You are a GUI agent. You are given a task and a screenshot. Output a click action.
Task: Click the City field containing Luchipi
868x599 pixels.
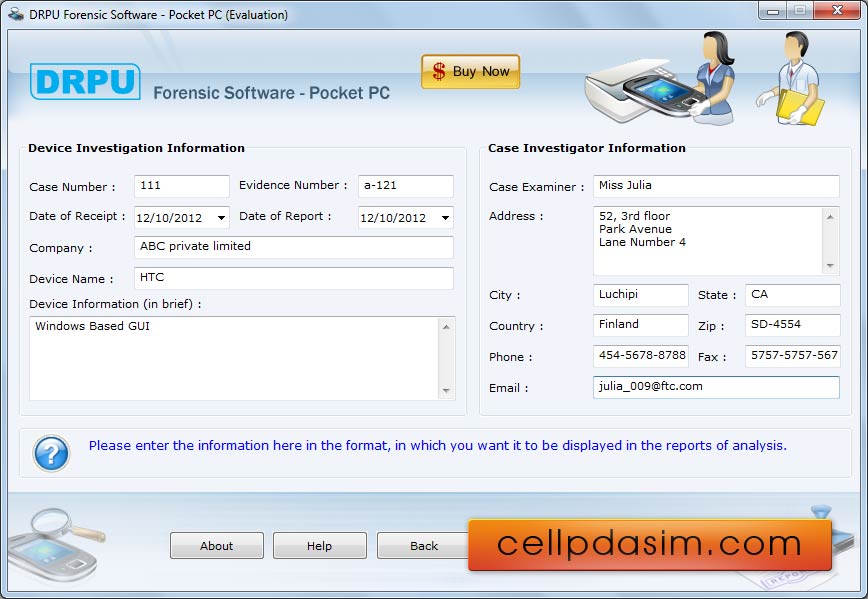tap(640, 295)
